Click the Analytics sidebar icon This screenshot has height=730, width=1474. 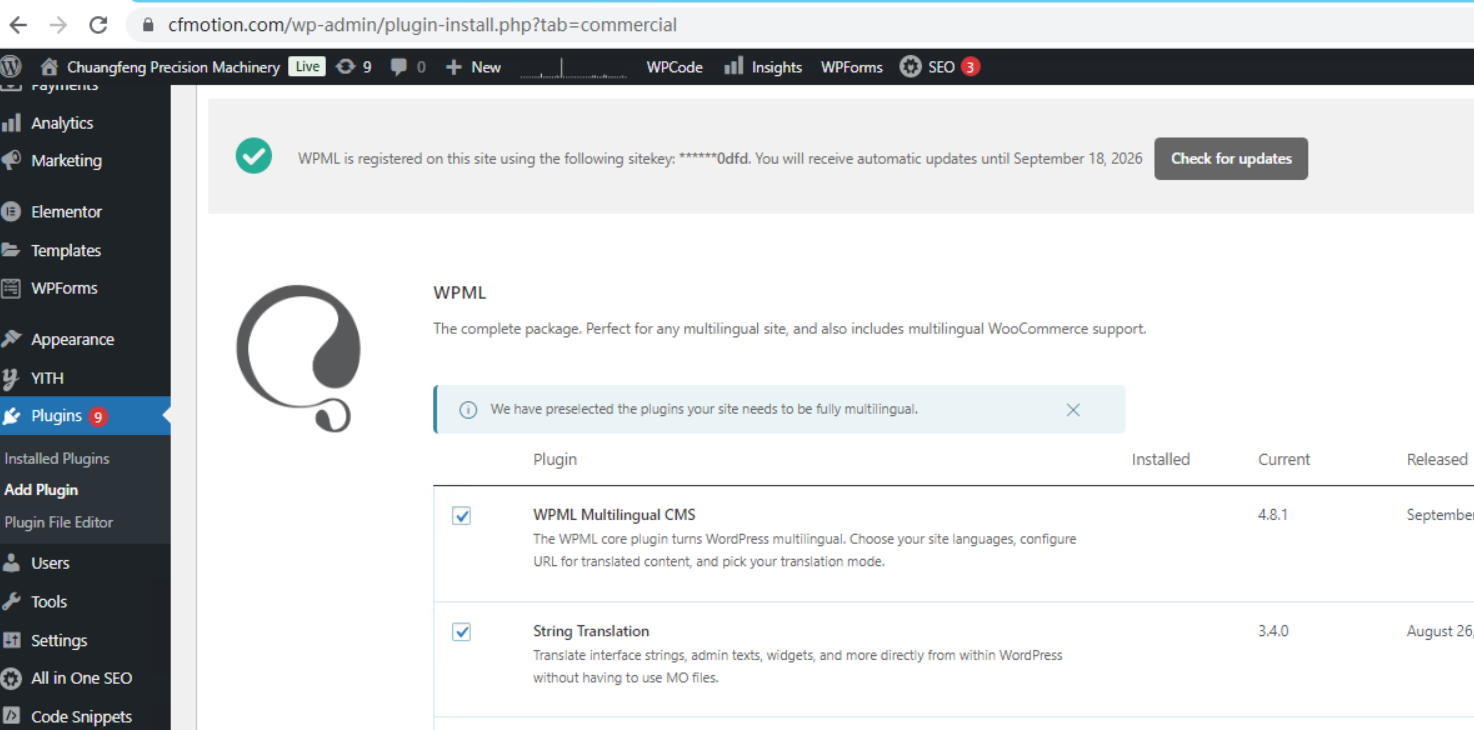click(x=11, y=123)
